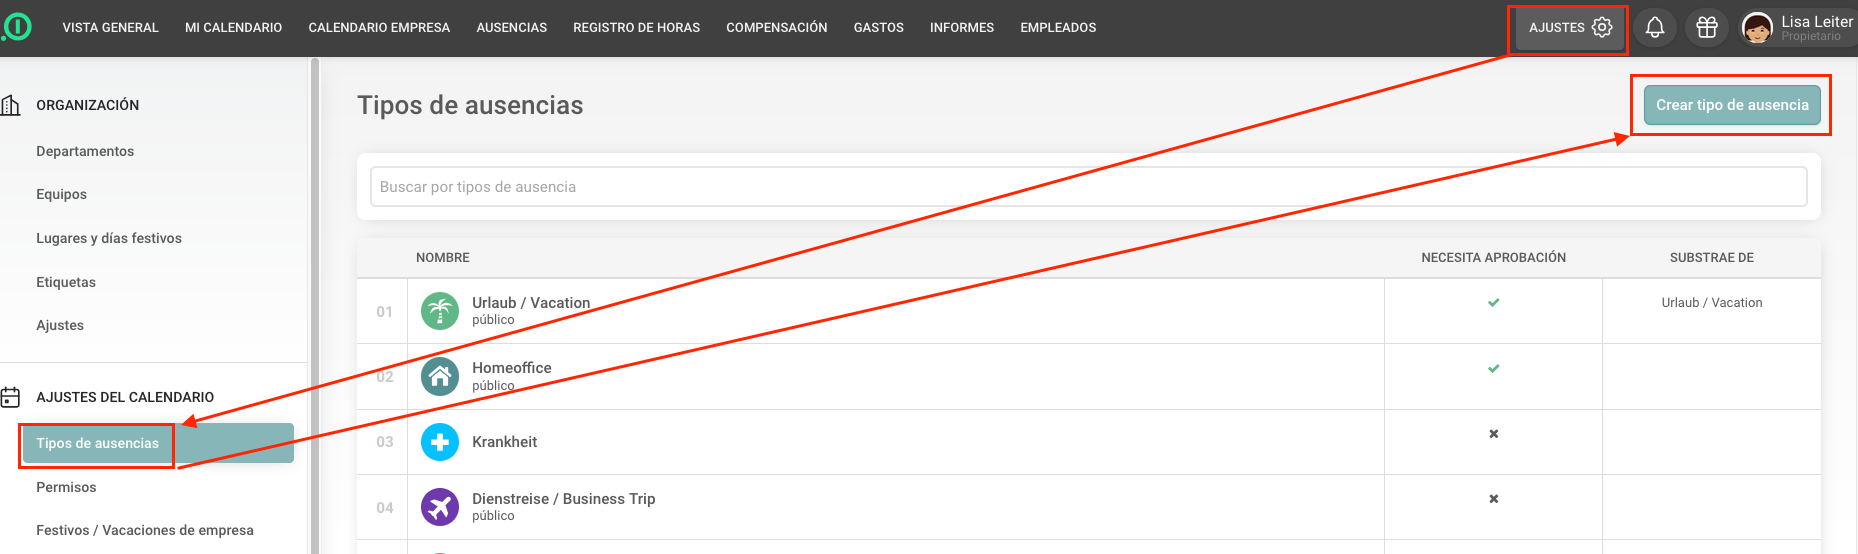Go to Mi Calendario
Screen dimensions: 1858x554
[x=233, y=27]
